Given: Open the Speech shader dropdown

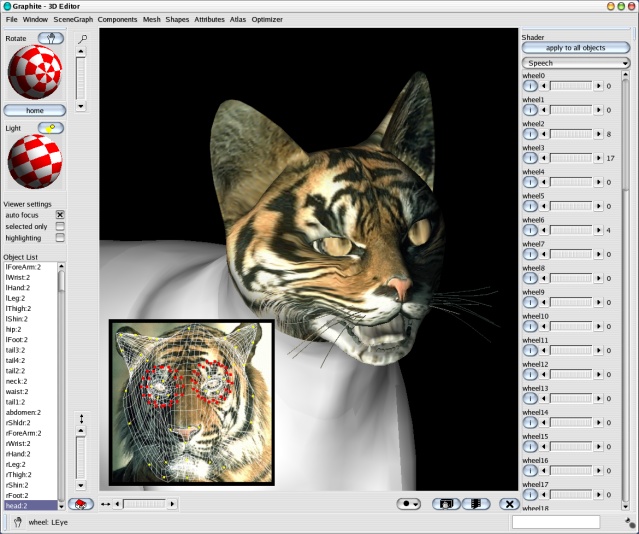Looking at the screenshot, I should point(576,63).
